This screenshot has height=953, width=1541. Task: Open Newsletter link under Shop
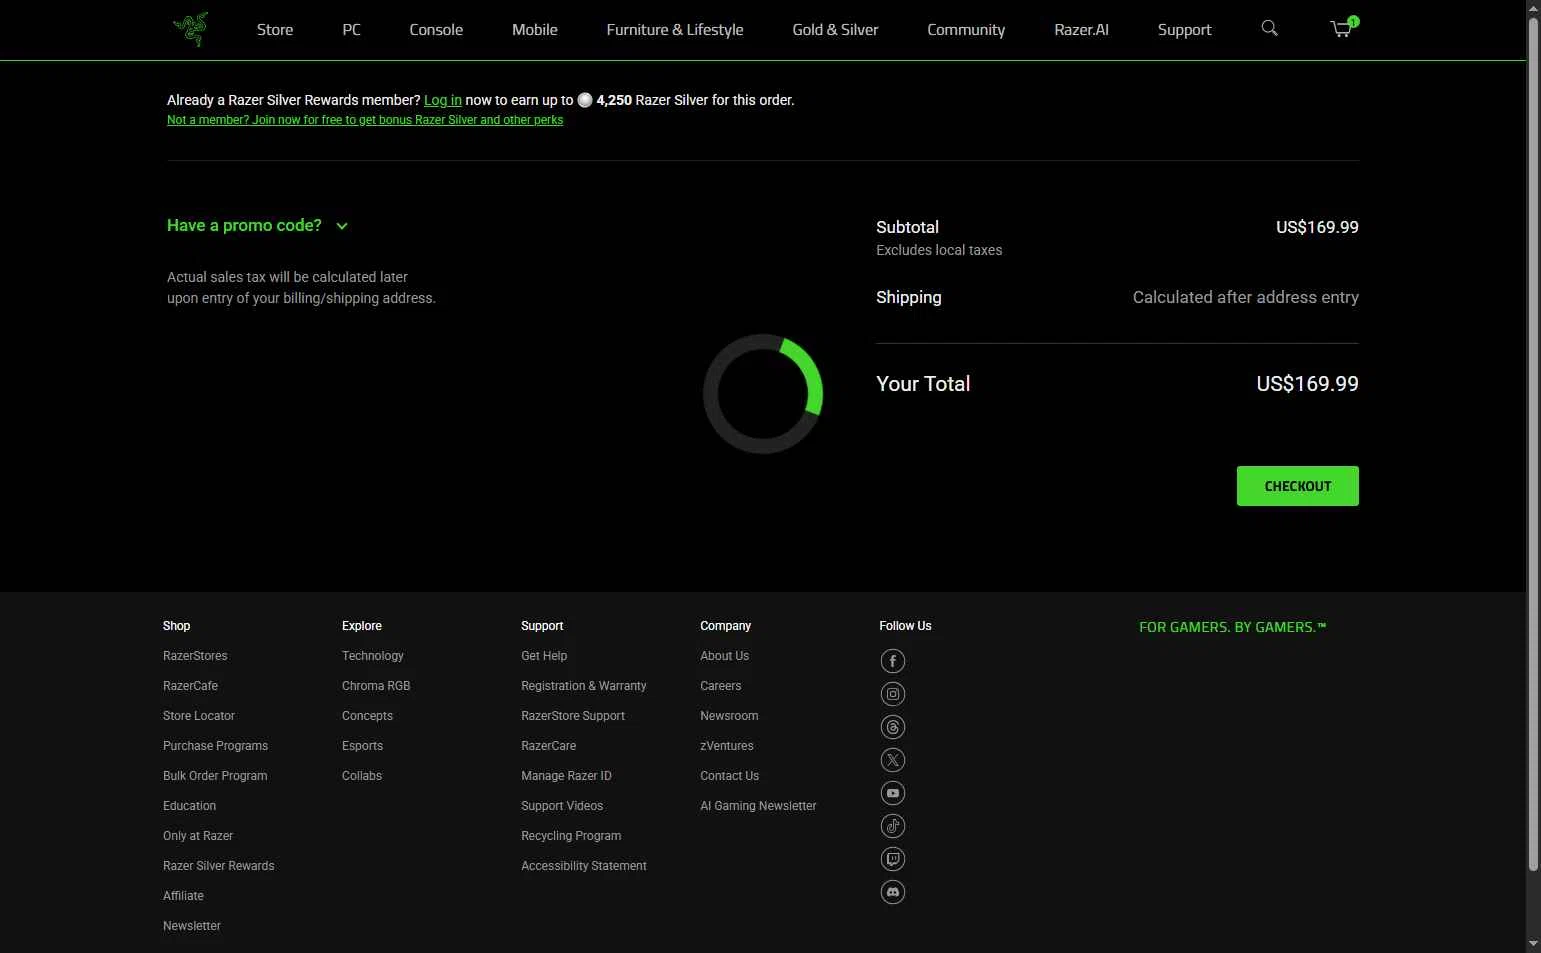click(192, 926)
